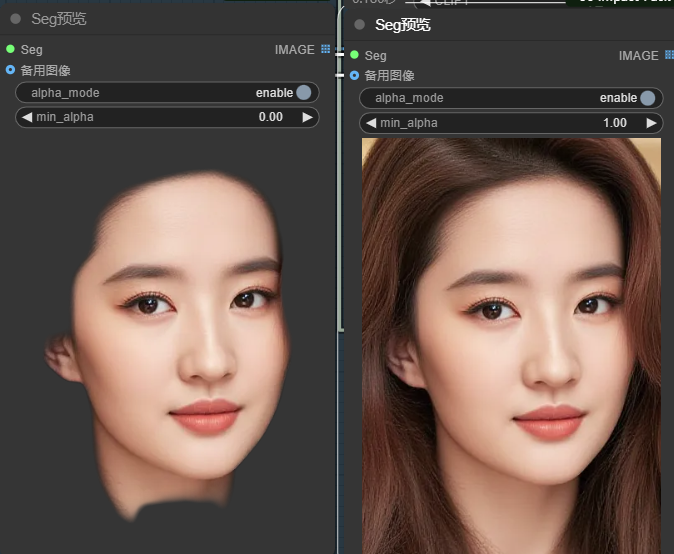This screenshot has height=554, width=674.
Task: Select the left node title Seg预览
Action: (x=59, y=19)
